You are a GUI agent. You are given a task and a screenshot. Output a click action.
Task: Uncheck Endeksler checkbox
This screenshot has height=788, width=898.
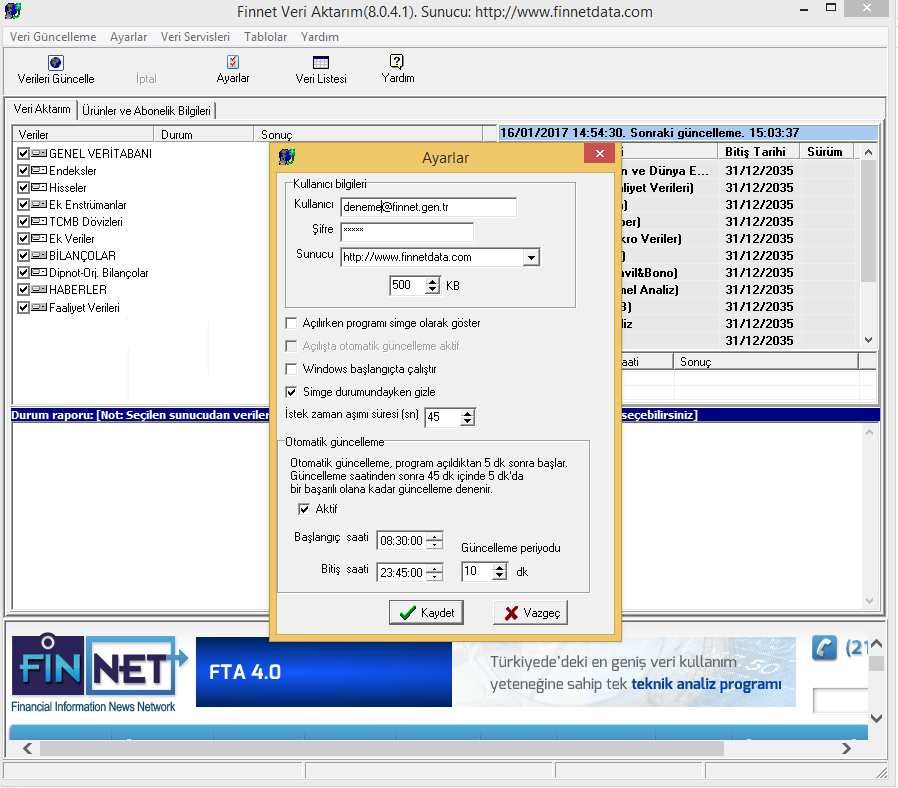tap(23, 171)
